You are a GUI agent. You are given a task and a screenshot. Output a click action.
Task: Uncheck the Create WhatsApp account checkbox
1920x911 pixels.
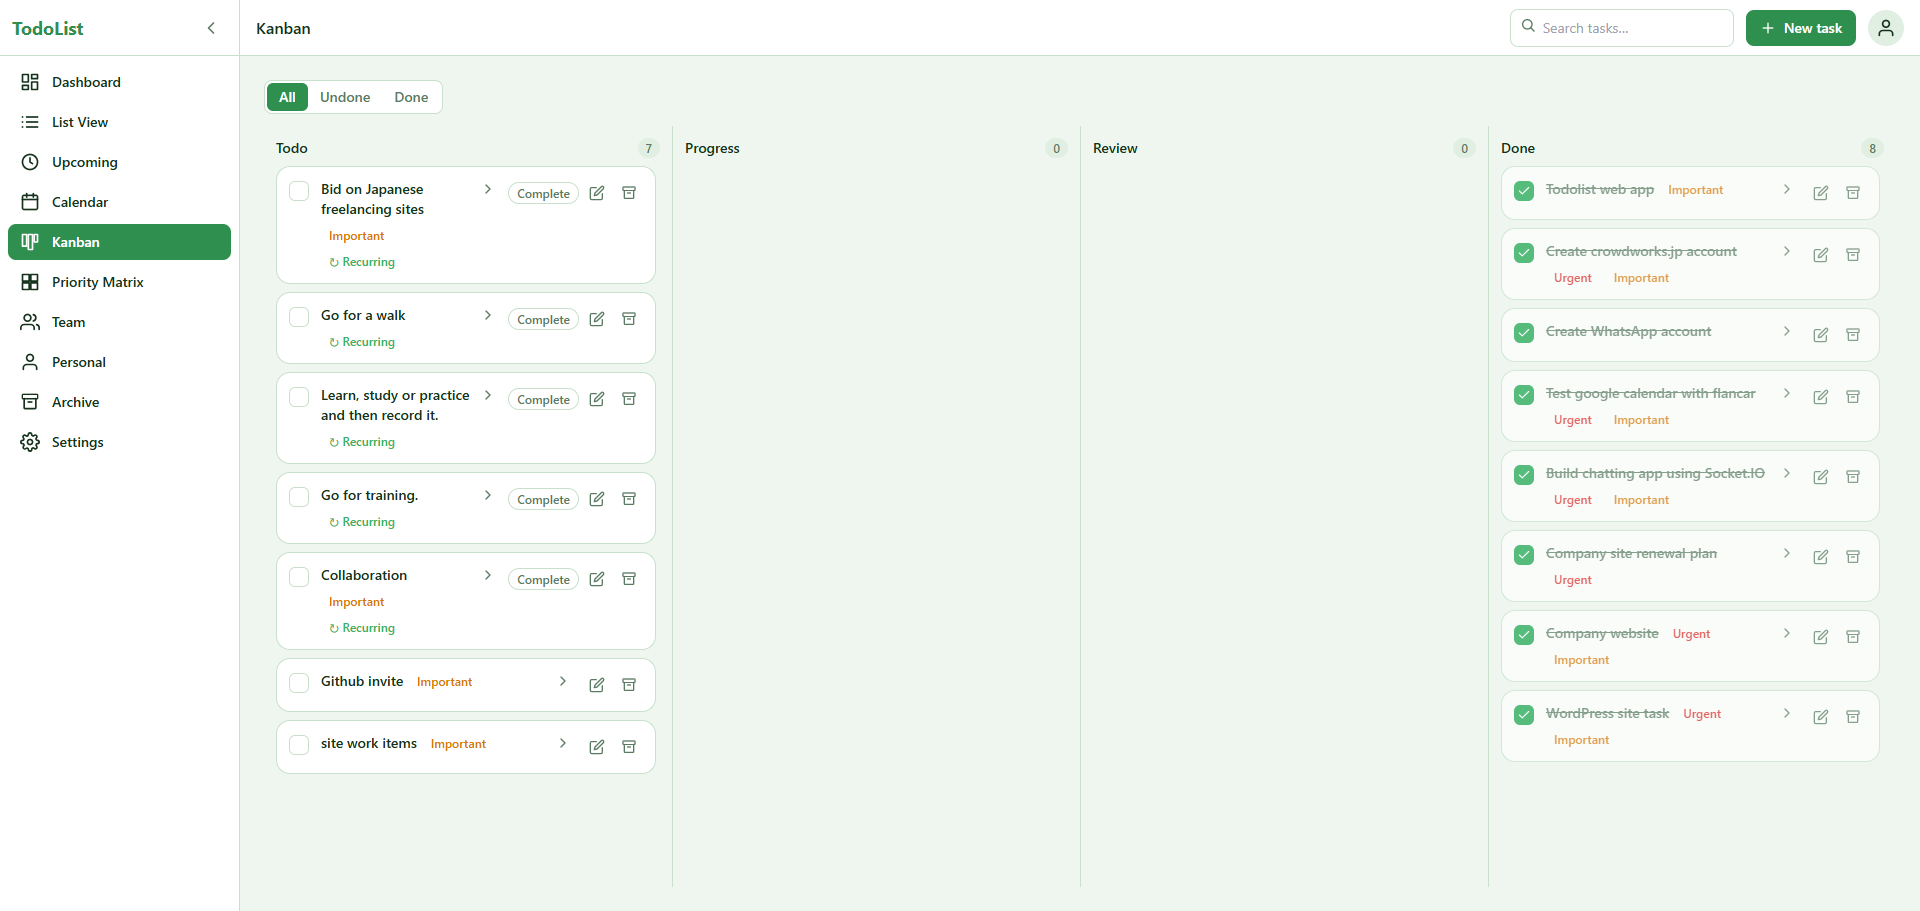pos(1524,333)
